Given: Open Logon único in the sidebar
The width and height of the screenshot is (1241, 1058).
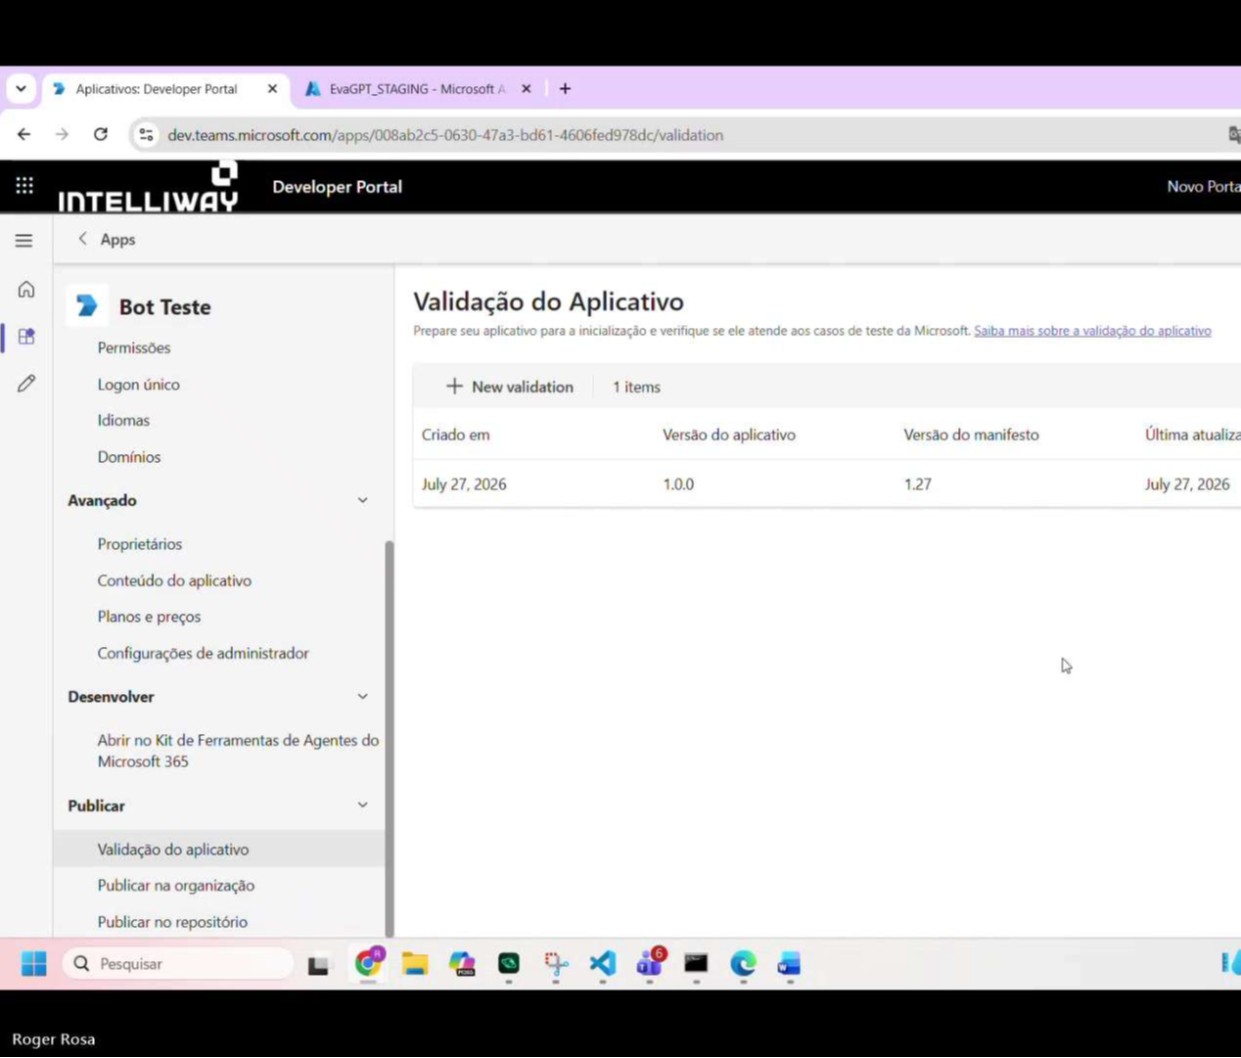Looking at the screenshot, I should (x=138, y=384).
